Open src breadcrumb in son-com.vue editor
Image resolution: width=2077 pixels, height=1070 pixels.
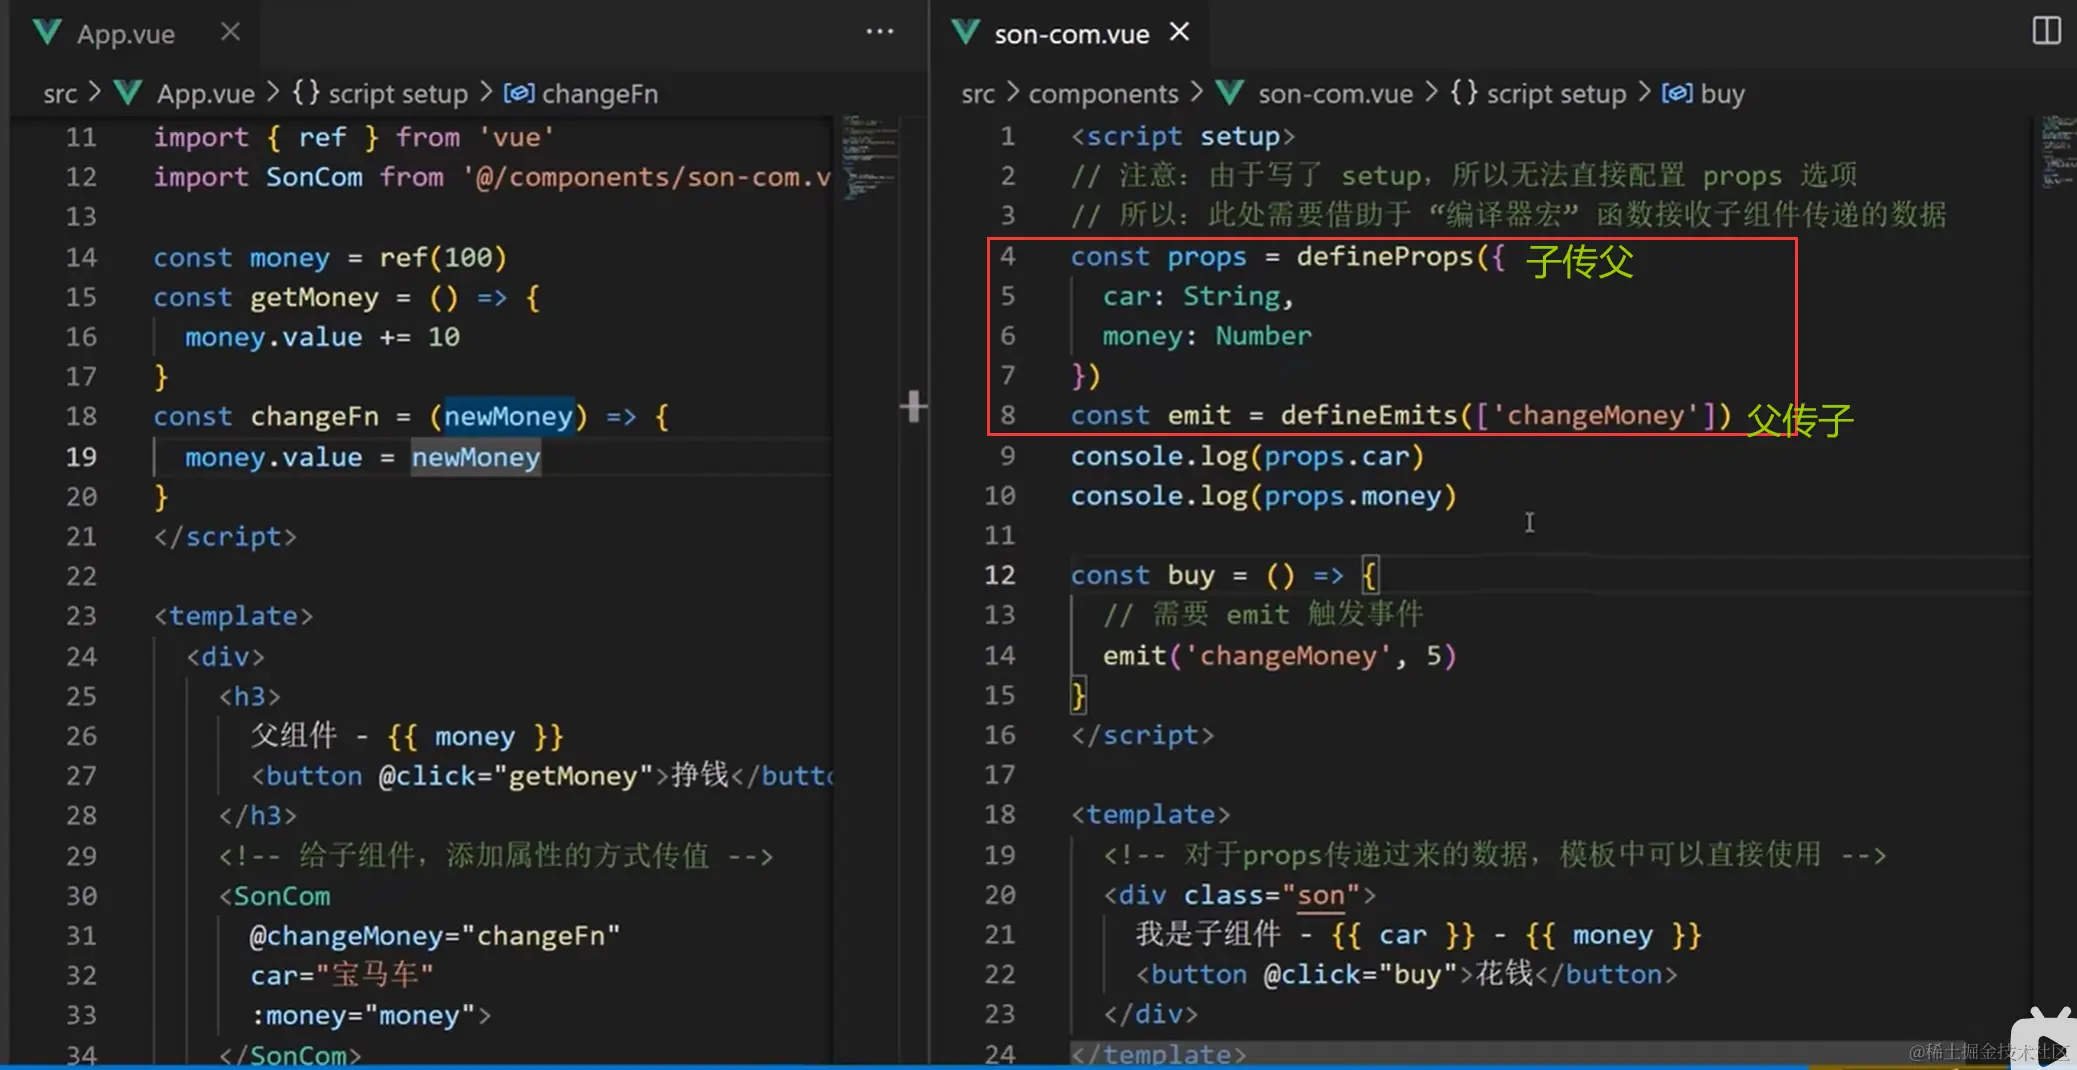coord(978,94)
